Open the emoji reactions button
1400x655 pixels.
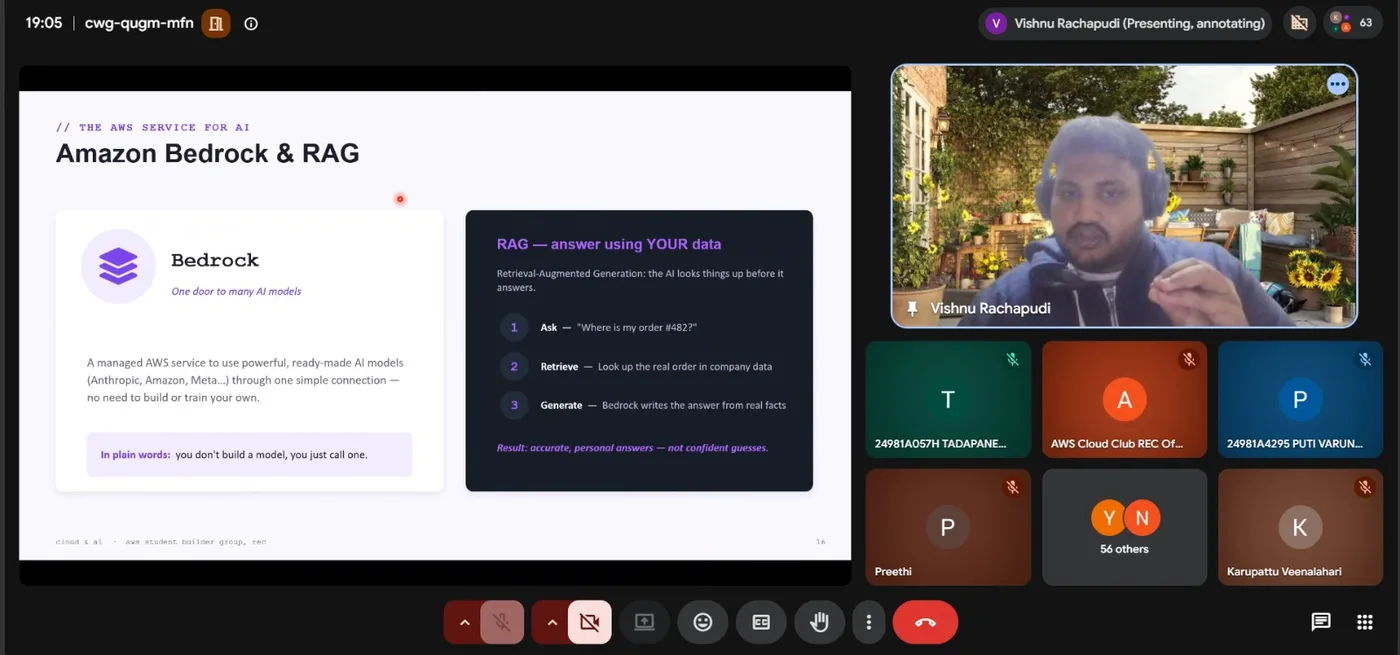[x=703, y=622]
